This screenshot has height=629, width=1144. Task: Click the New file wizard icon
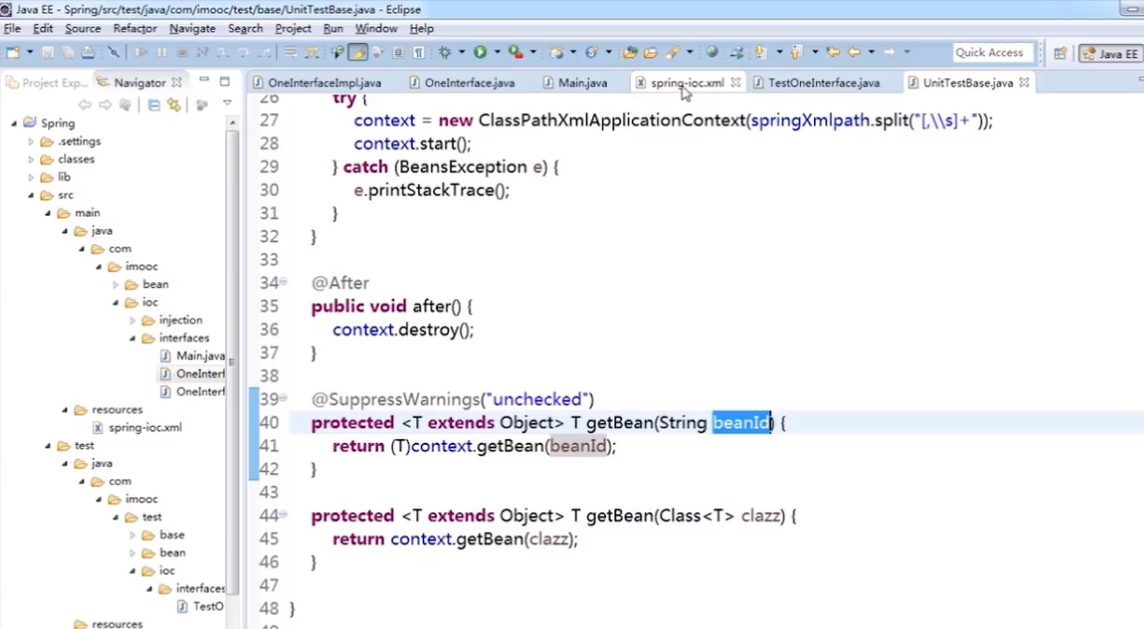[x=13, y=52]
